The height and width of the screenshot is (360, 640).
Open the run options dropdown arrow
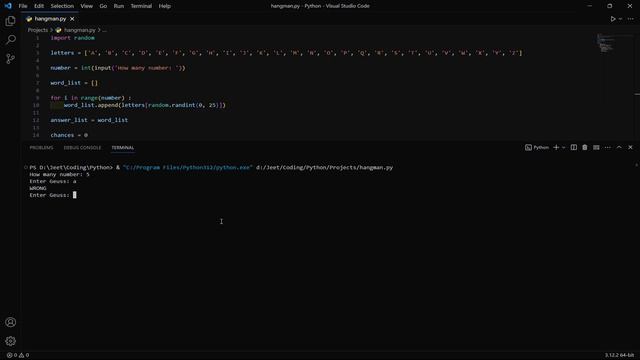click(x=620, y=19)
